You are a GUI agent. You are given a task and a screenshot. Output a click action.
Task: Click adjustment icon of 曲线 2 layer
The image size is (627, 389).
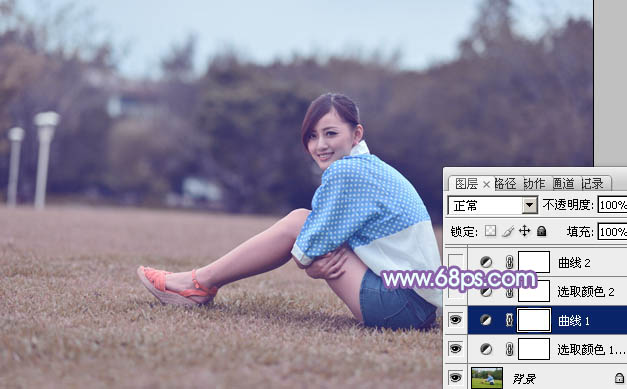[486, 262]
